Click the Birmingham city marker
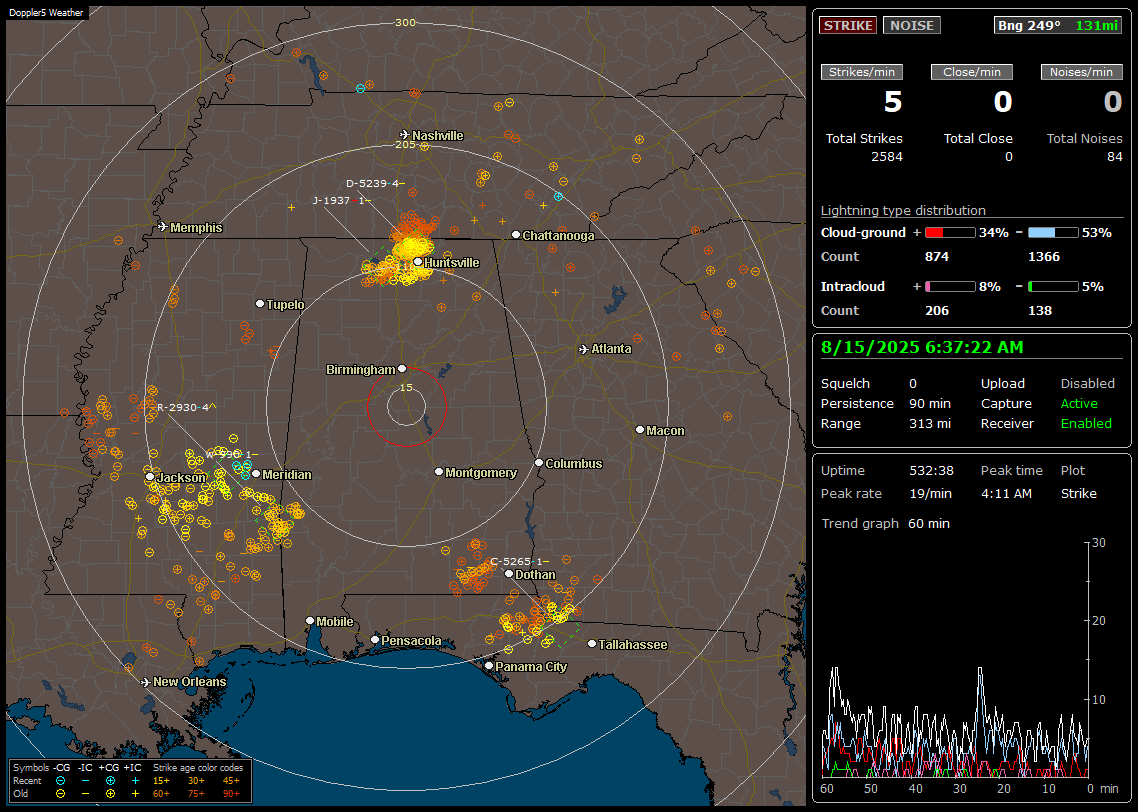The image size is (1138, 812). 402,369
